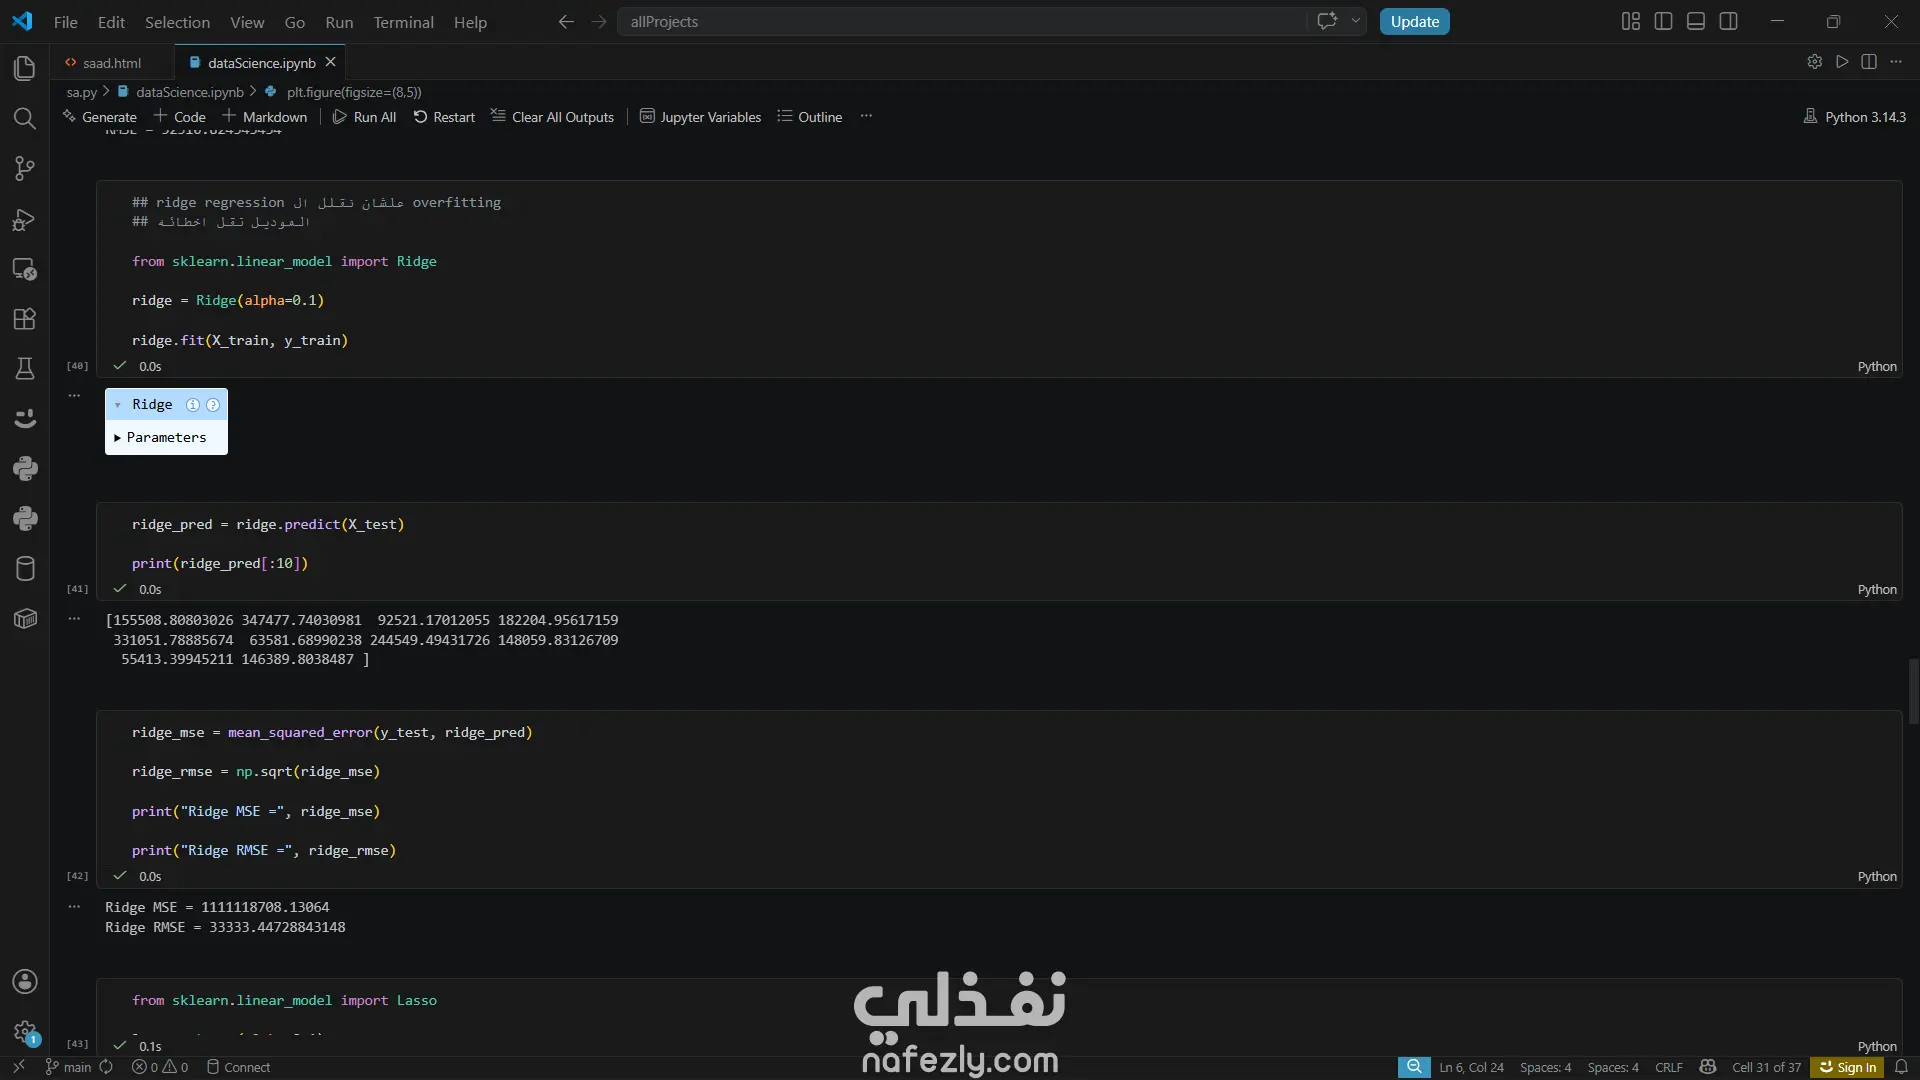This screenshot has width=1920, height=1080.
Task: Open output actions for cell 40
Action: tap(74, 396)
